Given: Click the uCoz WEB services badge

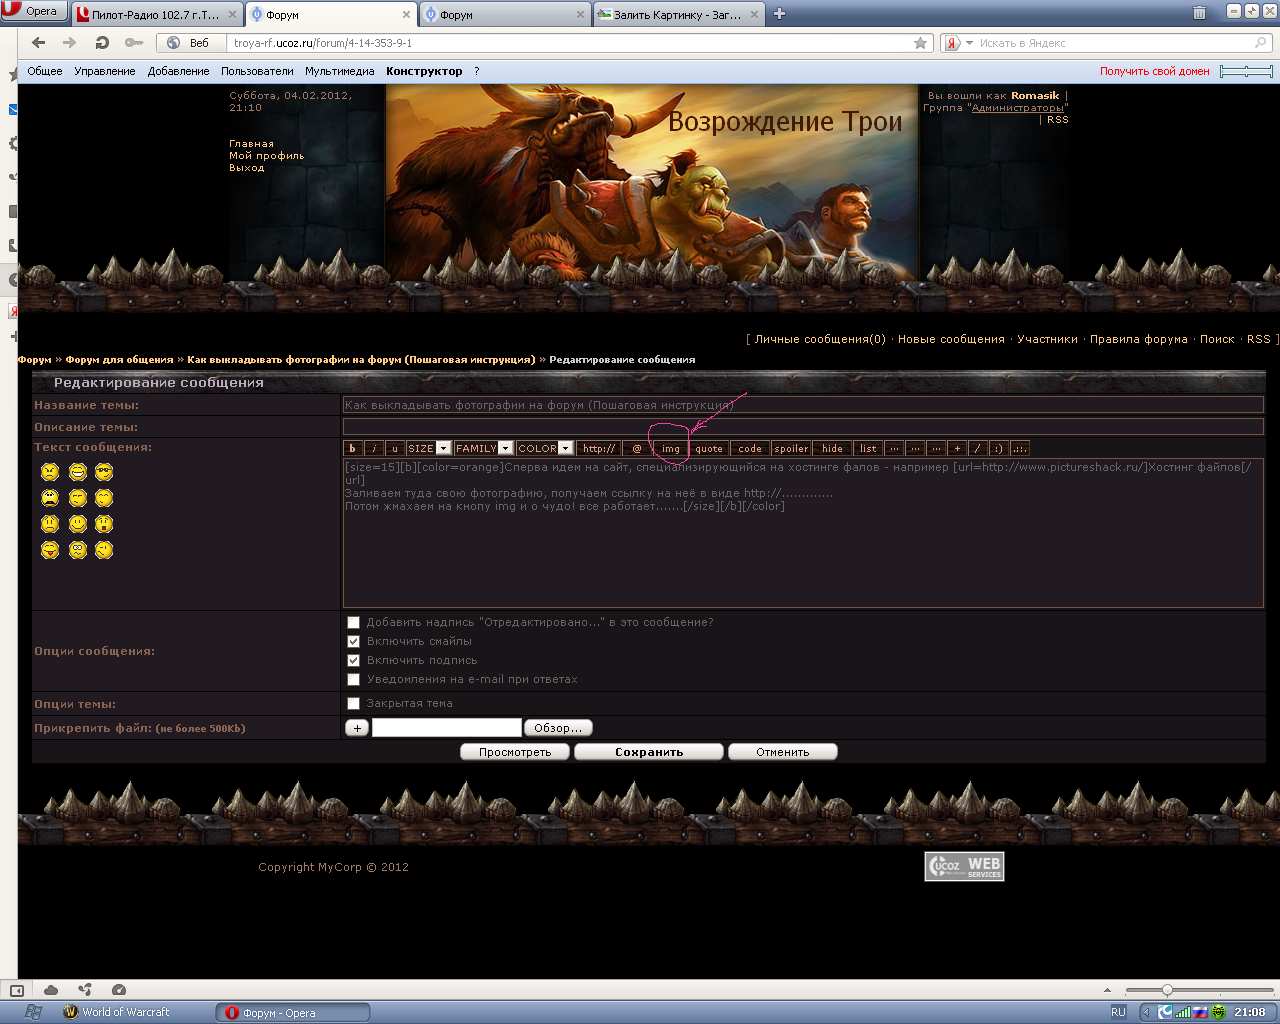Looking at the screenshot, I should 964,866.
